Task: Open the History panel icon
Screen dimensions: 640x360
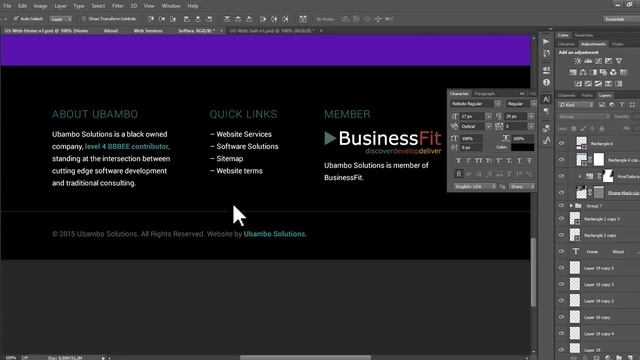Action: point(546,53)
